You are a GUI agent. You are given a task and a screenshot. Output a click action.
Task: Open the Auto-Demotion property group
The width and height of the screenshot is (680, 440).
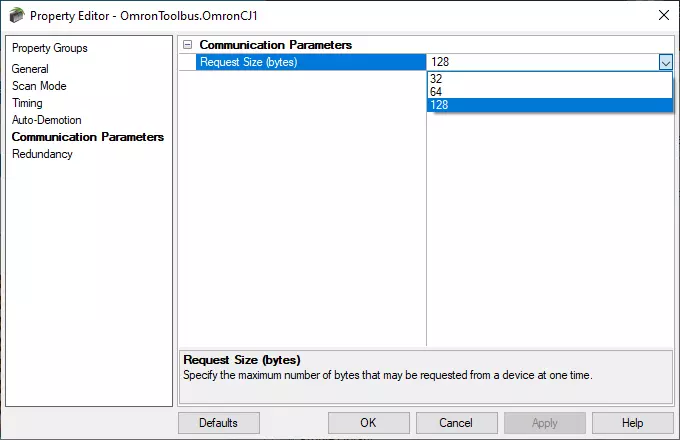(x=46, y=120)
